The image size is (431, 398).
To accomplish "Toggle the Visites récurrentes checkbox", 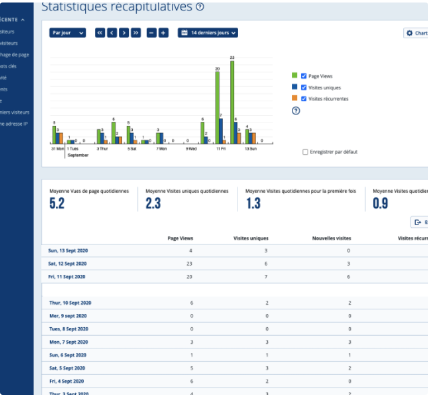I will [304, 99].
